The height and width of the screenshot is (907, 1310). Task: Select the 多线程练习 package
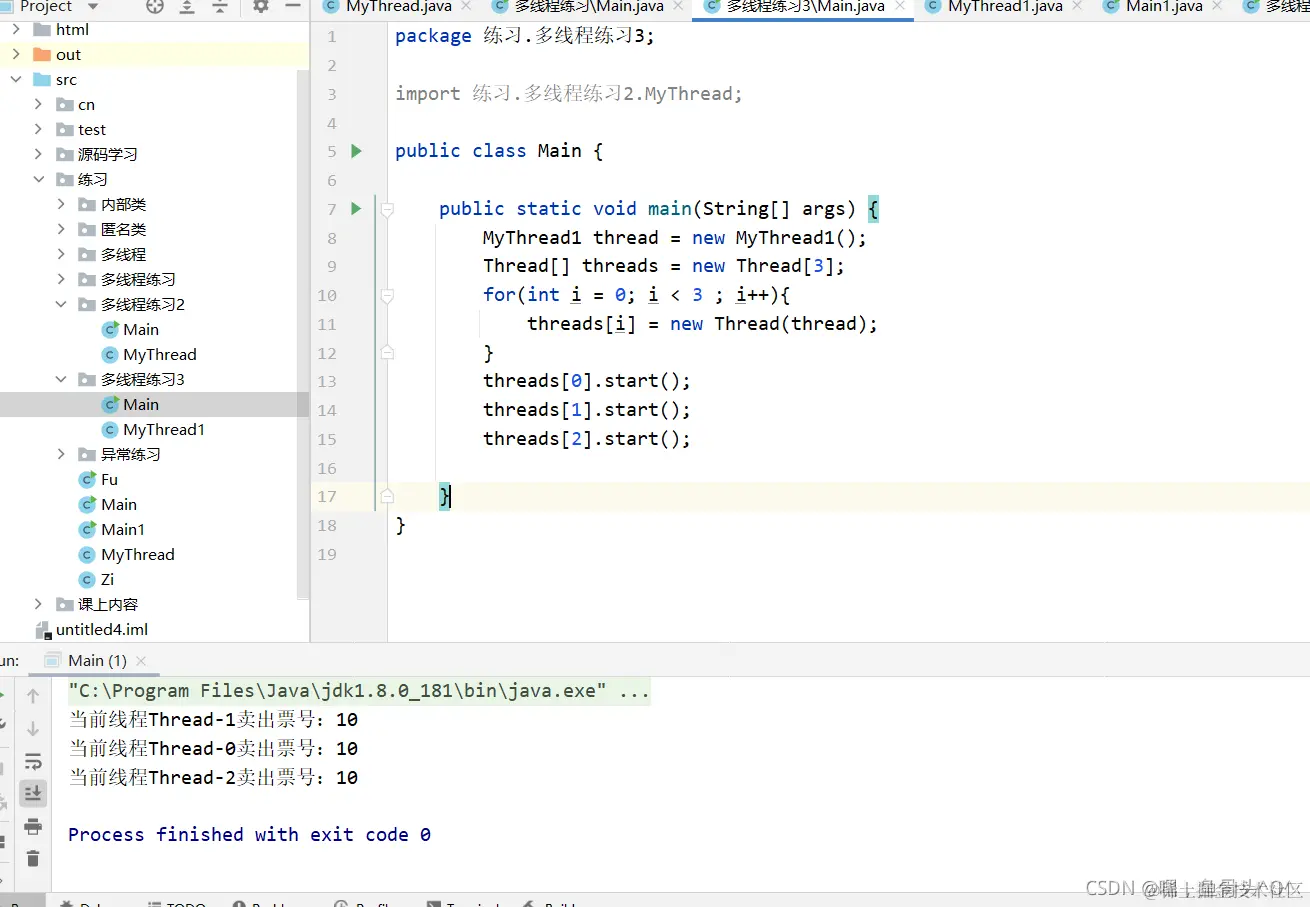click(138, 279)
